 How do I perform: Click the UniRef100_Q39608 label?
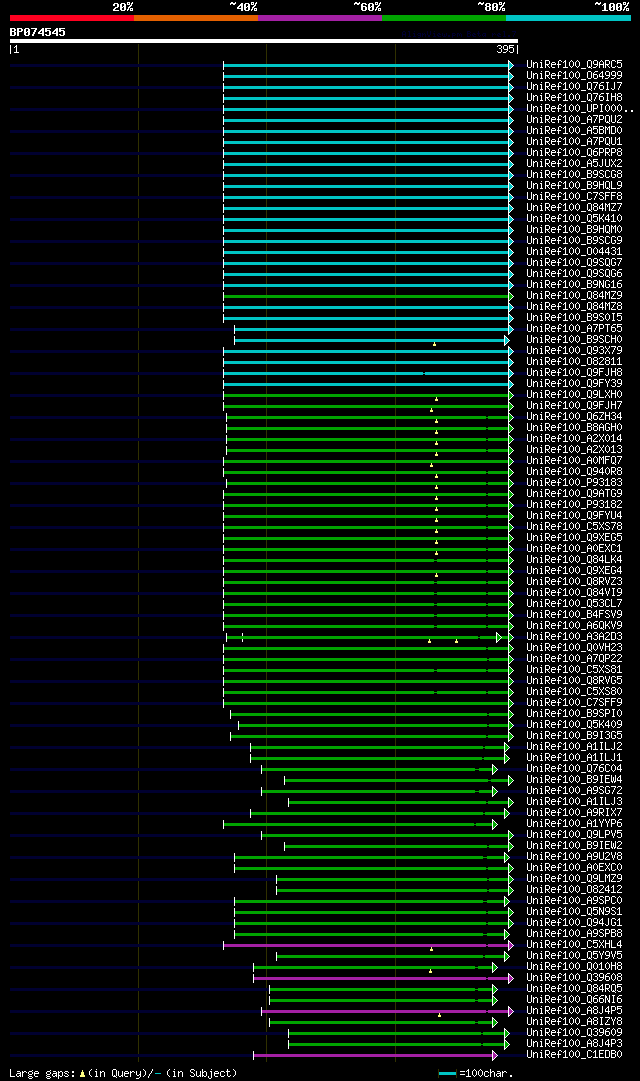(x=574, y=978)
